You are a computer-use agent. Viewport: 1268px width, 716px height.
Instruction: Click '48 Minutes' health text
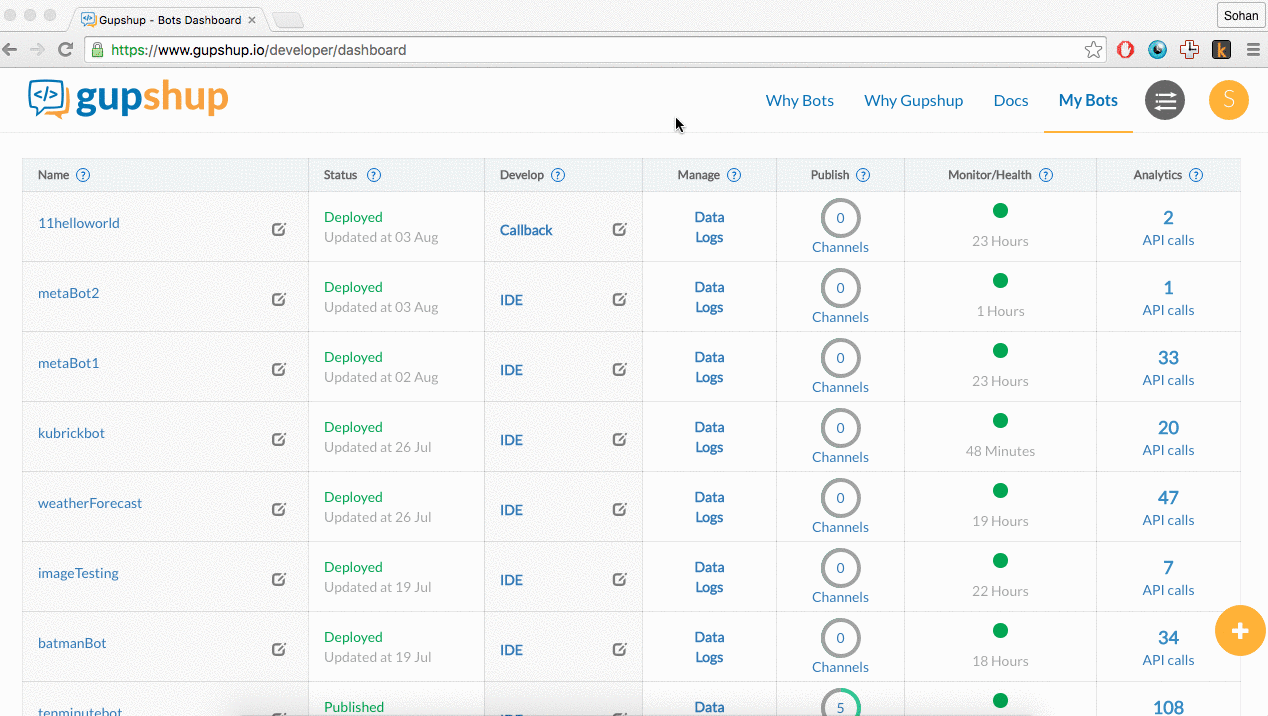click(1000, 451)
